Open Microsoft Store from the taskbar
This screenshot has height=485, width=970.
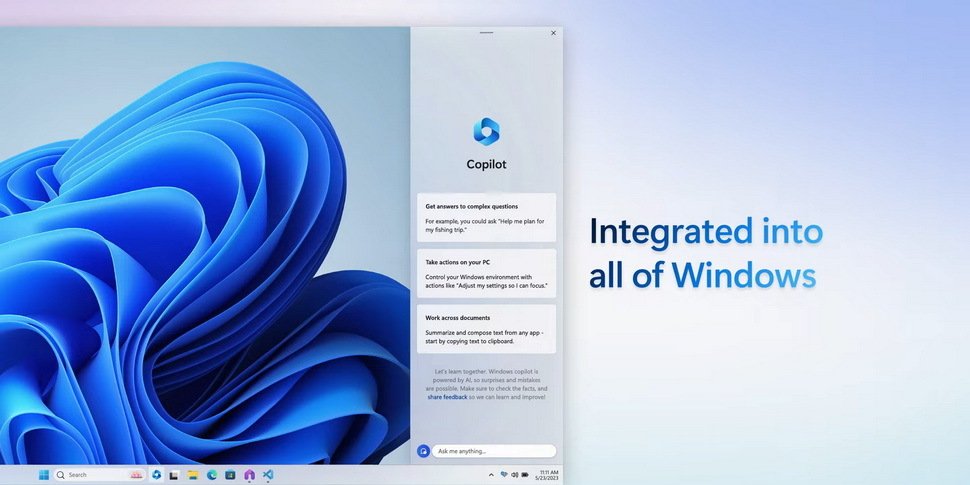tap(230, 474)
